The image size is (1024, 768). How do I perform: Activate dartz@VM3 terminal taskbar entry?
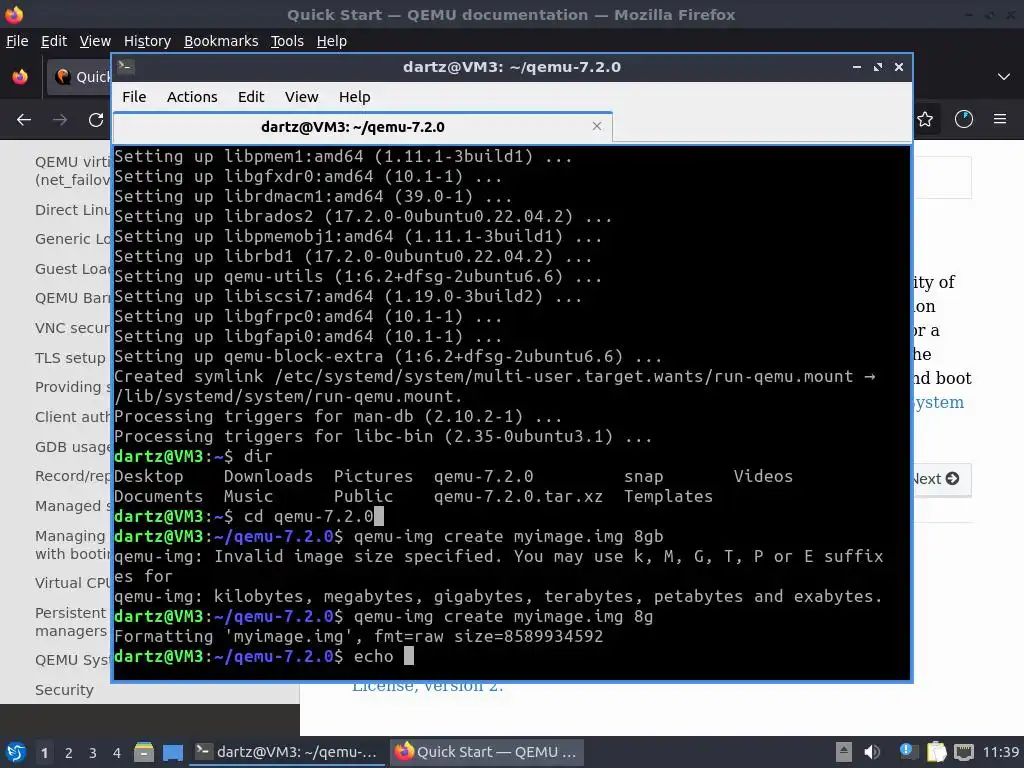coord(287,752)
